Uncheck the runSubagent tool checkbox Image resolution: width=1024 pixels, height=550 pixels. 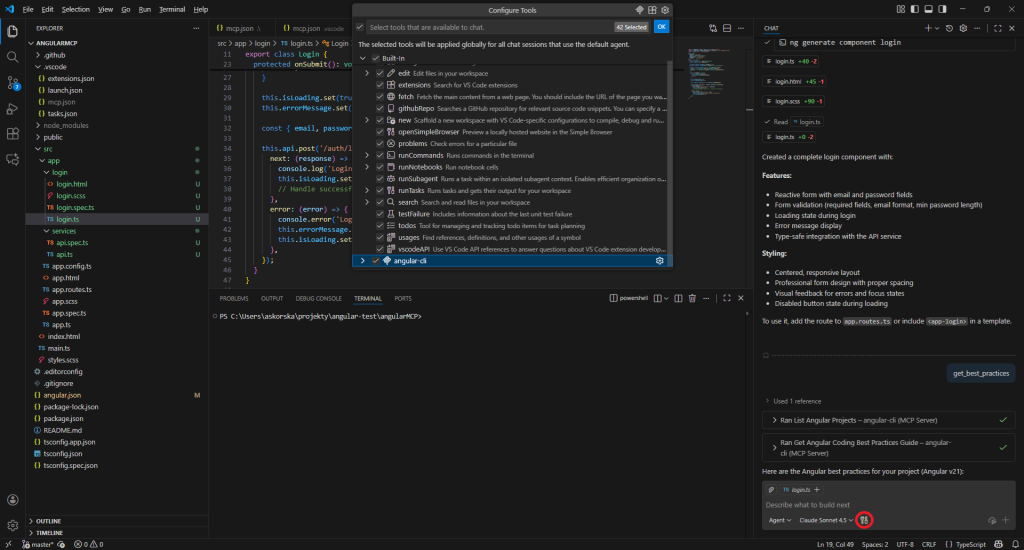click(380, 179)
